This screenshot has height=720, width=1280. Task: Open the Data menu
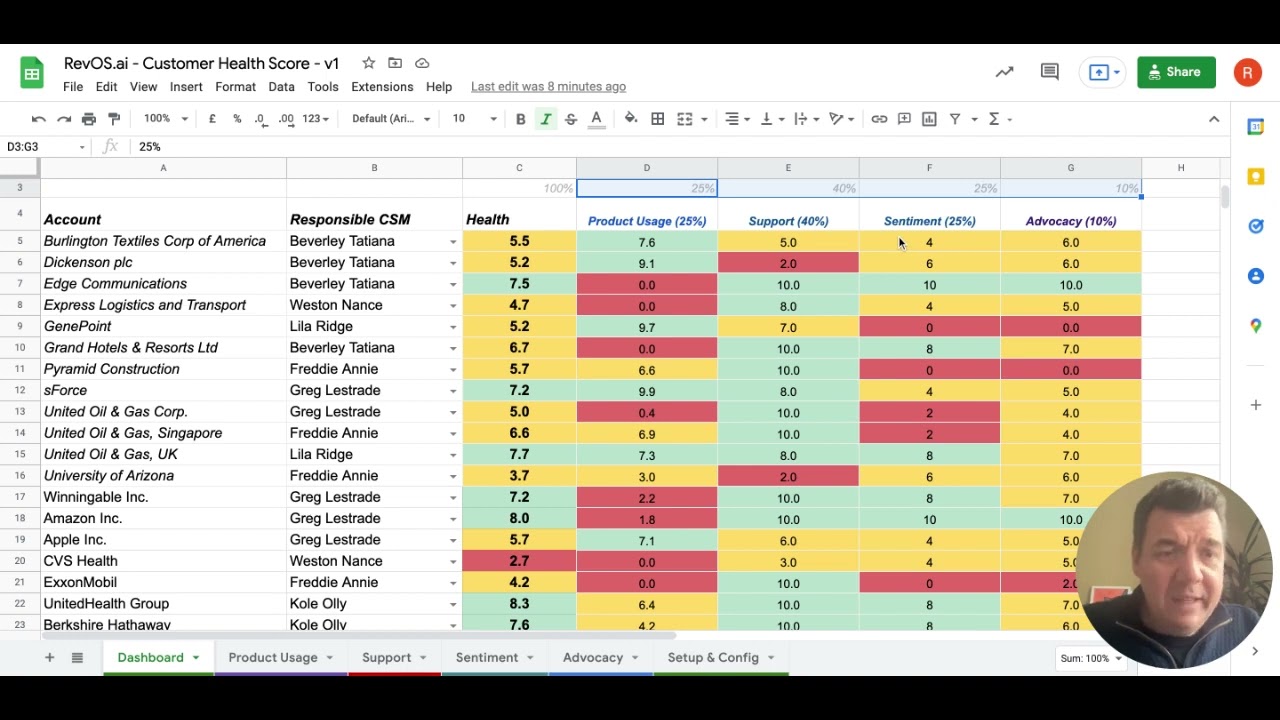click(281, 87)
